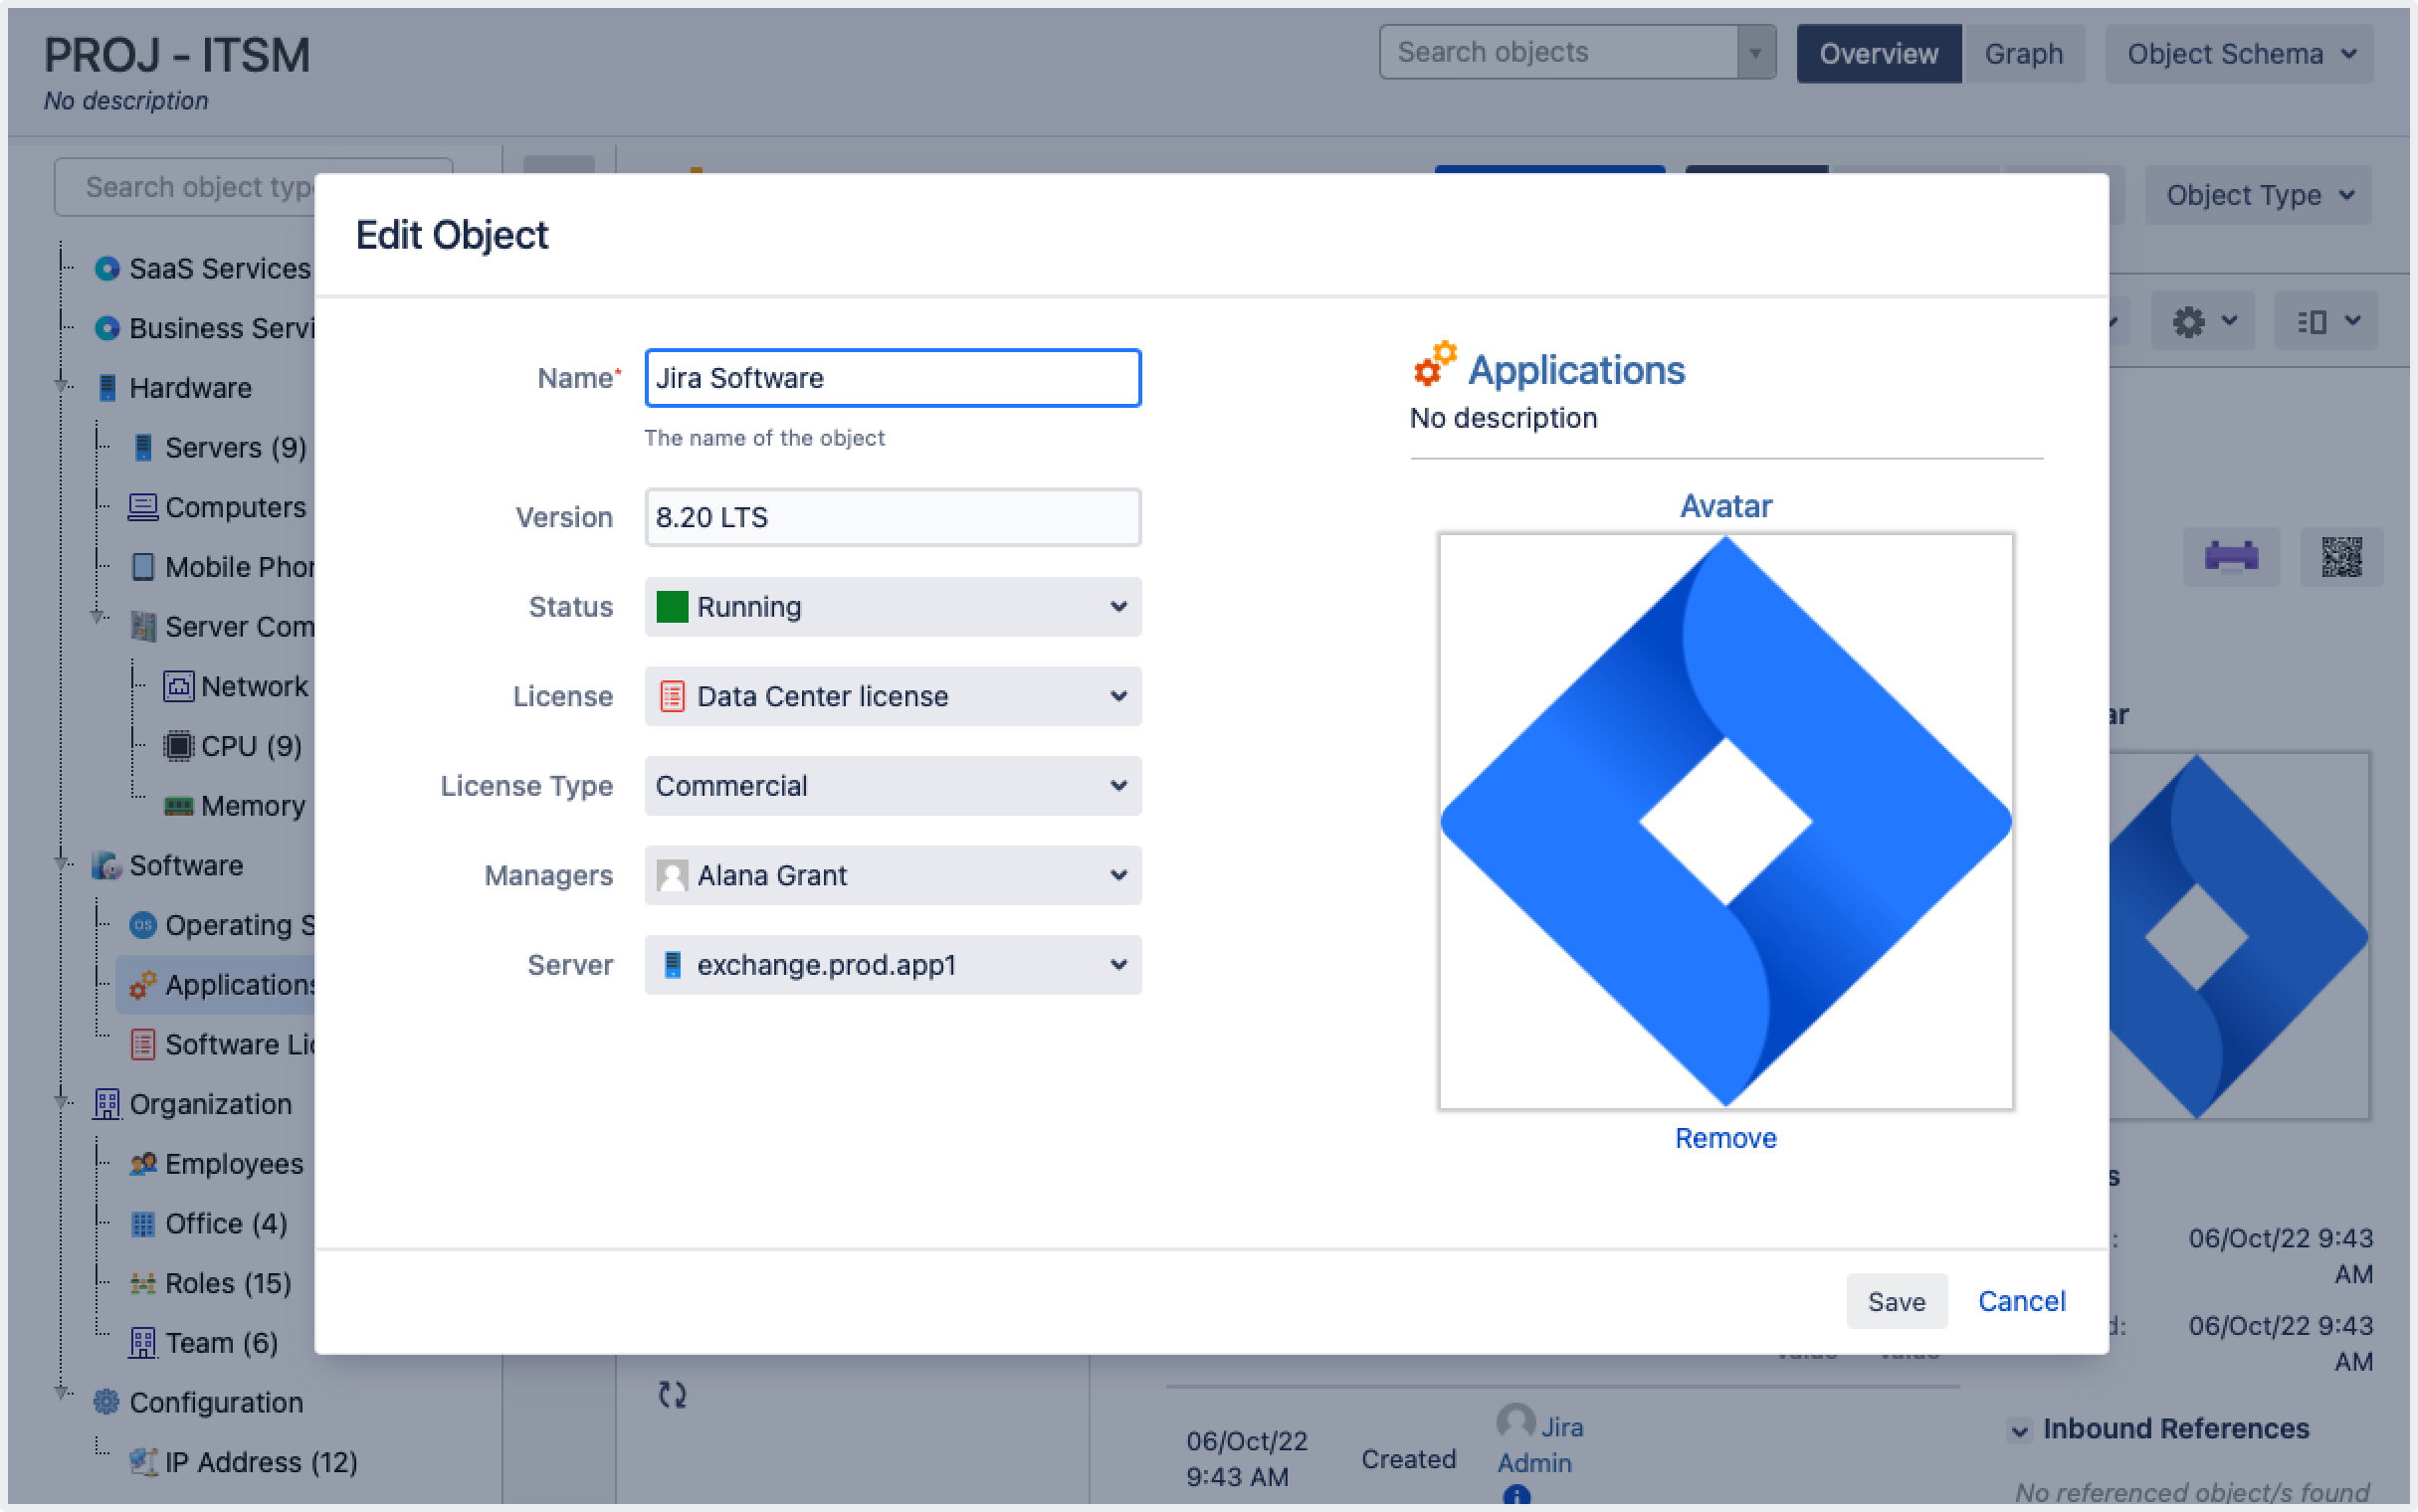Click the green Running status color square
This screenshot has height=1512, width=2418.
point(672,607)
